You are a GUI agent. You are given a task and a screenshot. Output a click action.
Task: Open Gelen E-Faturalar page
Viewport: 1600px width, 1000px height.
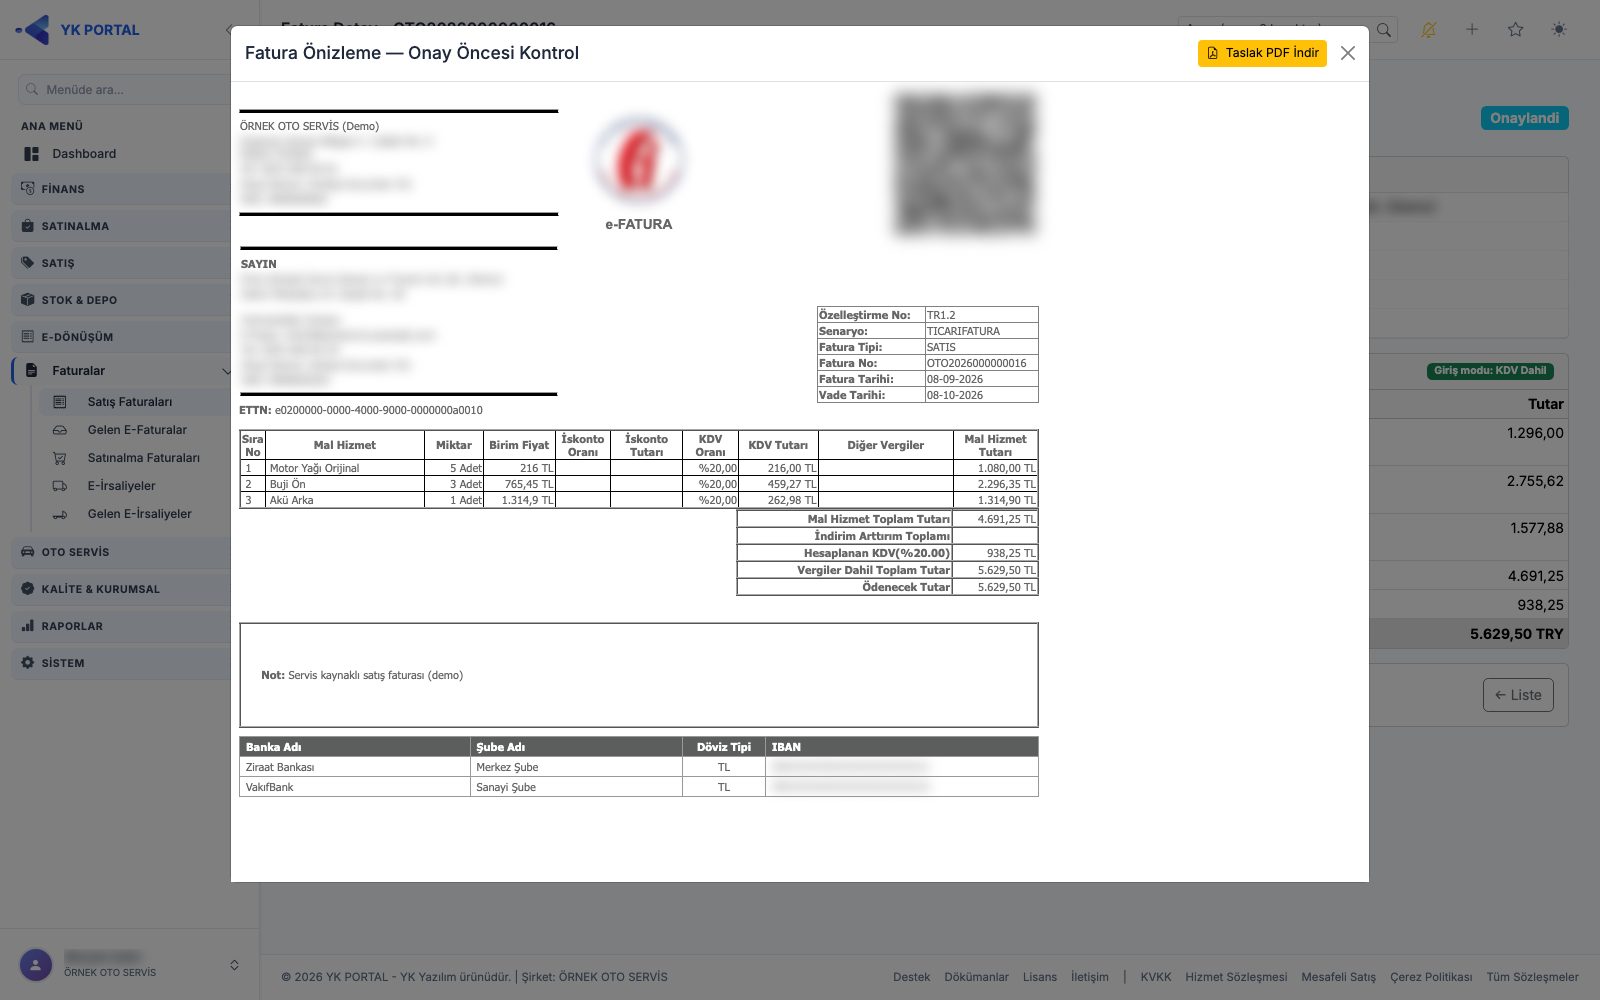(135, 430)
